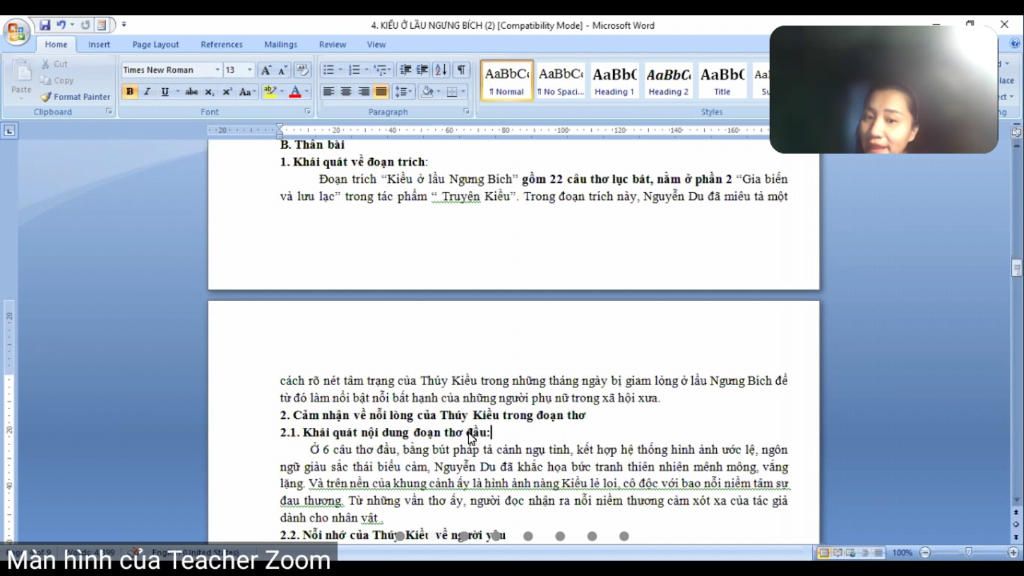Zoom out with minus button

[925, 552]
